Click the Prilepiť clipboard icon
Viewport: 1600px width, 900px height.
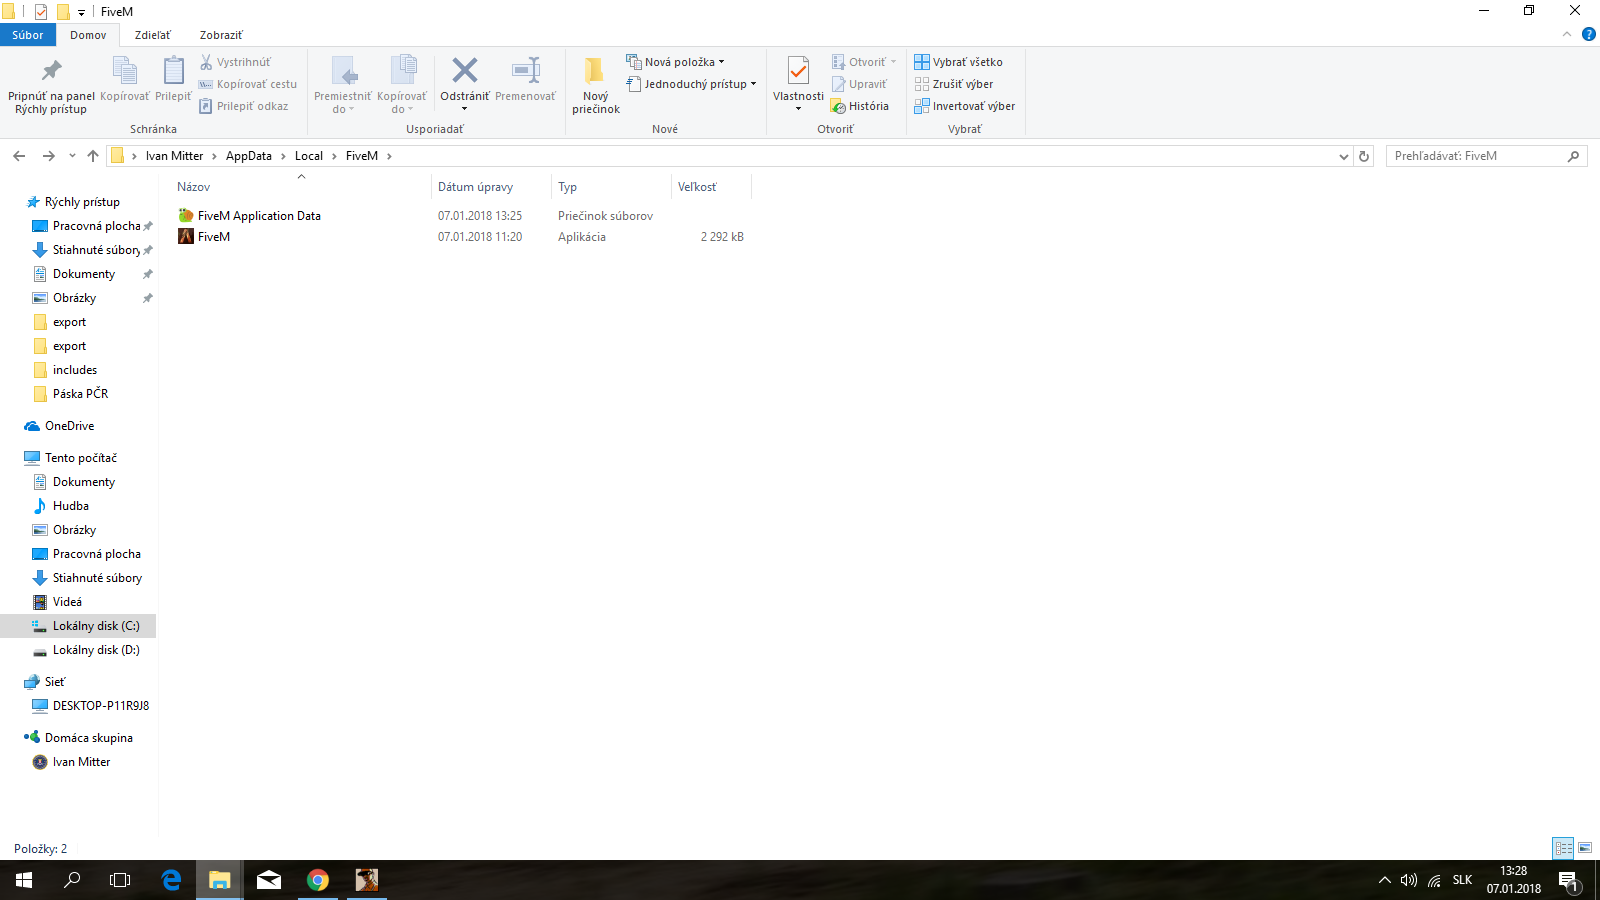pyautogui.click(x=173, y=71)
